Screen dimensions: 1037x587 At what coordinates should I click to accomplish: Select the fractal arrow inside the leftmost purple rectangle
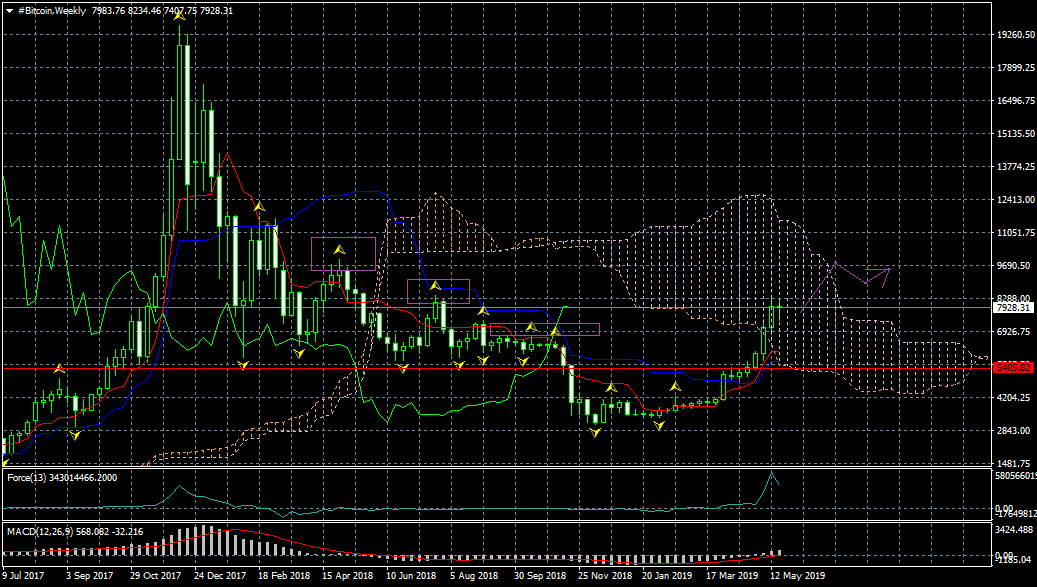[x=339, y=248]
